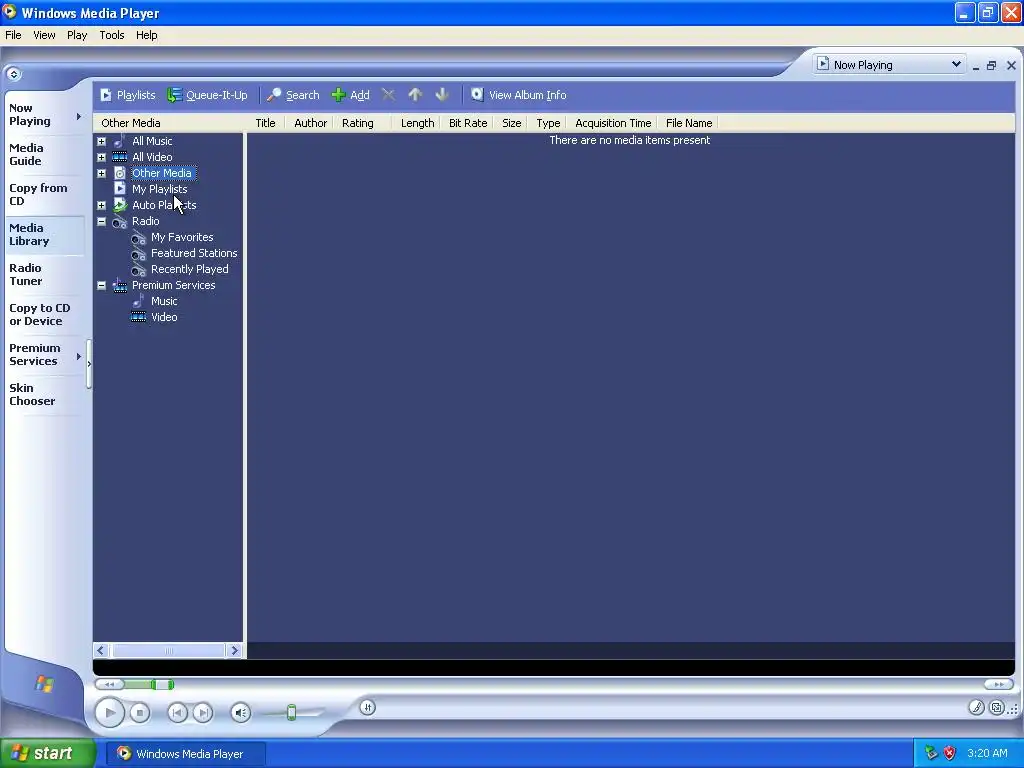Image resolution: width=1024 pixels, height=768 pixels.
Task: Select Music under Premium Services
Action: [x=164, y=301]
